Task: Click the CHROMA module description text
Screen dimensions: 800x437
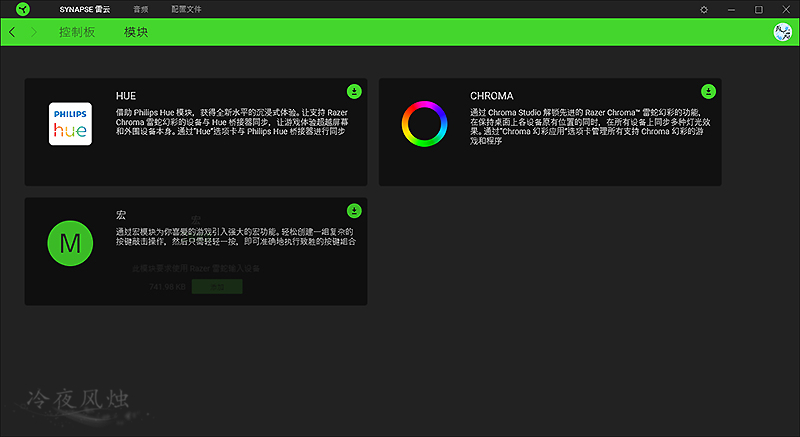Action: tap(590, 126)
